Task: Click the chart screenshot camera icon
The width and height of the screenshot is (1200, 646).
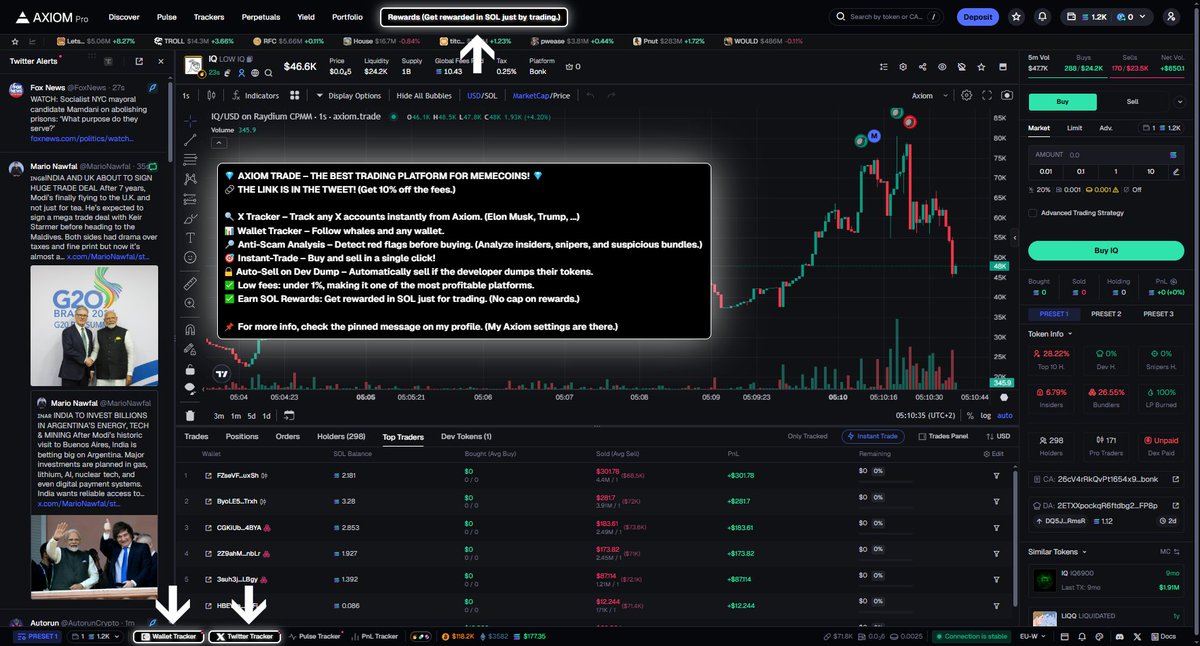Action: pyautogui.click(x=1006, y=96)
